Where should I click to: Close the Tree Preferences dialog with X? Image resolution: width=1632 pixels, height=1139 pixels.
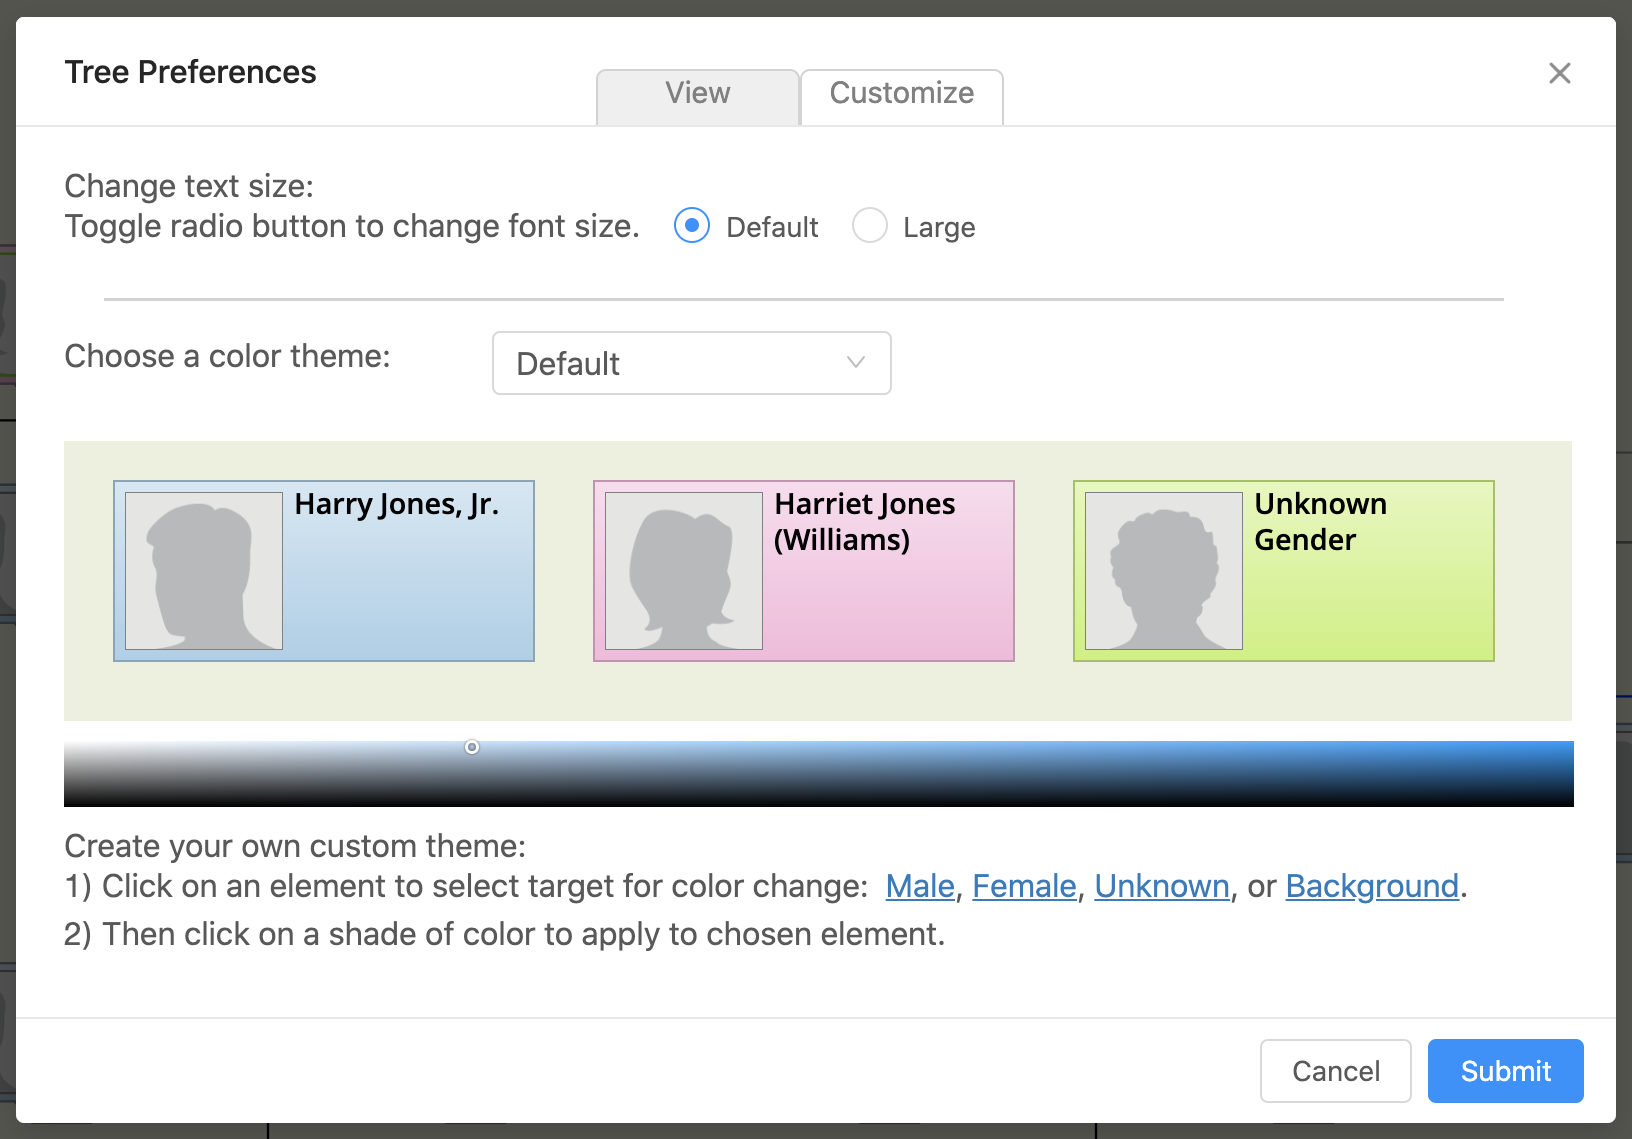pos(1559,73)
